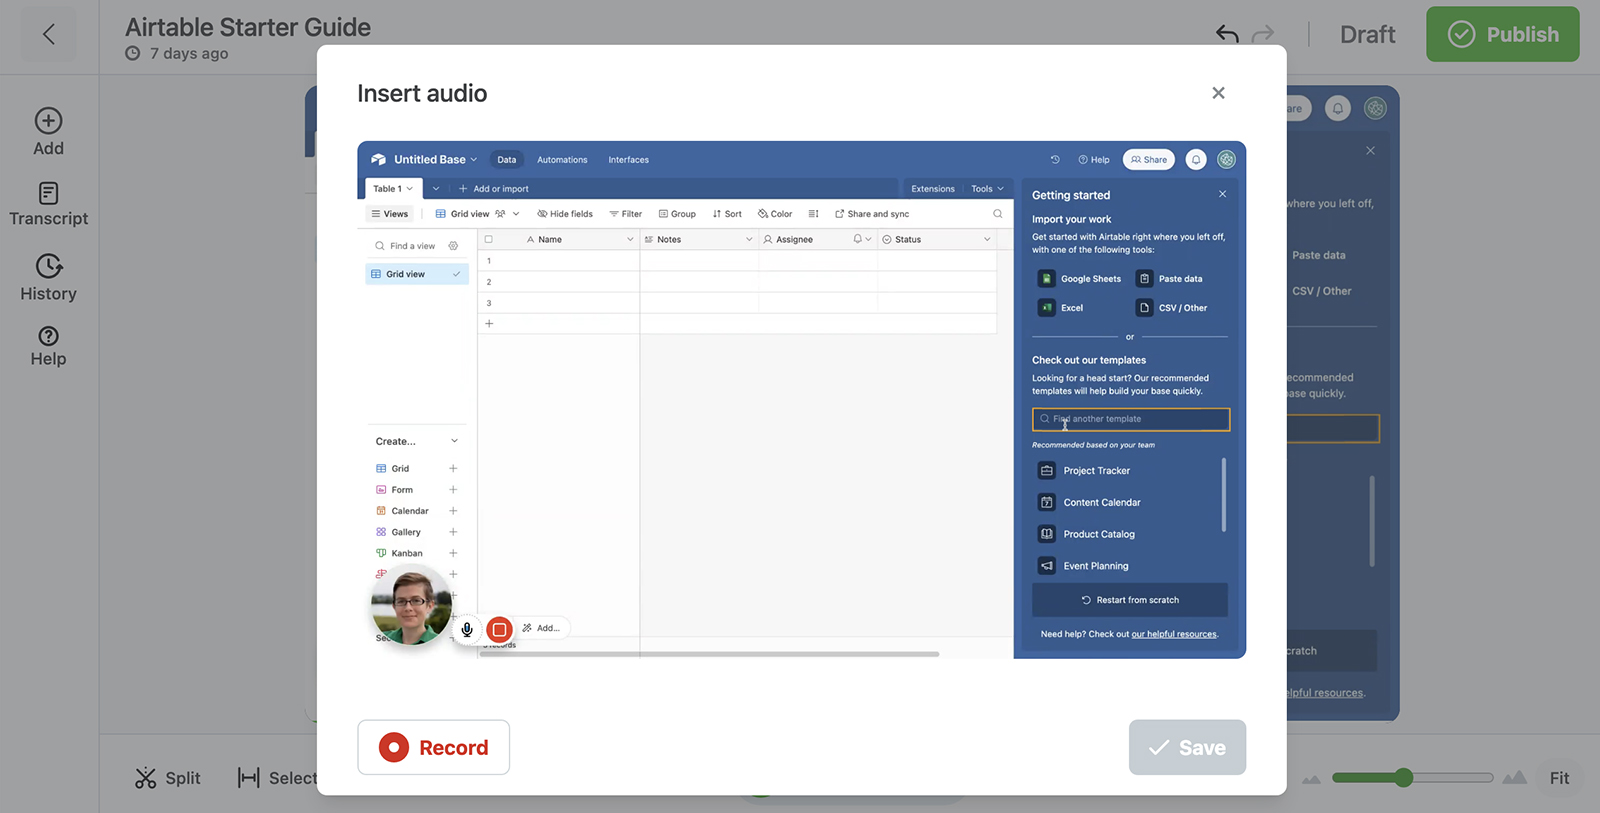1600x813 pixels.
Task: Select Grid view in the views list
Action: click(x=417, y=274)
